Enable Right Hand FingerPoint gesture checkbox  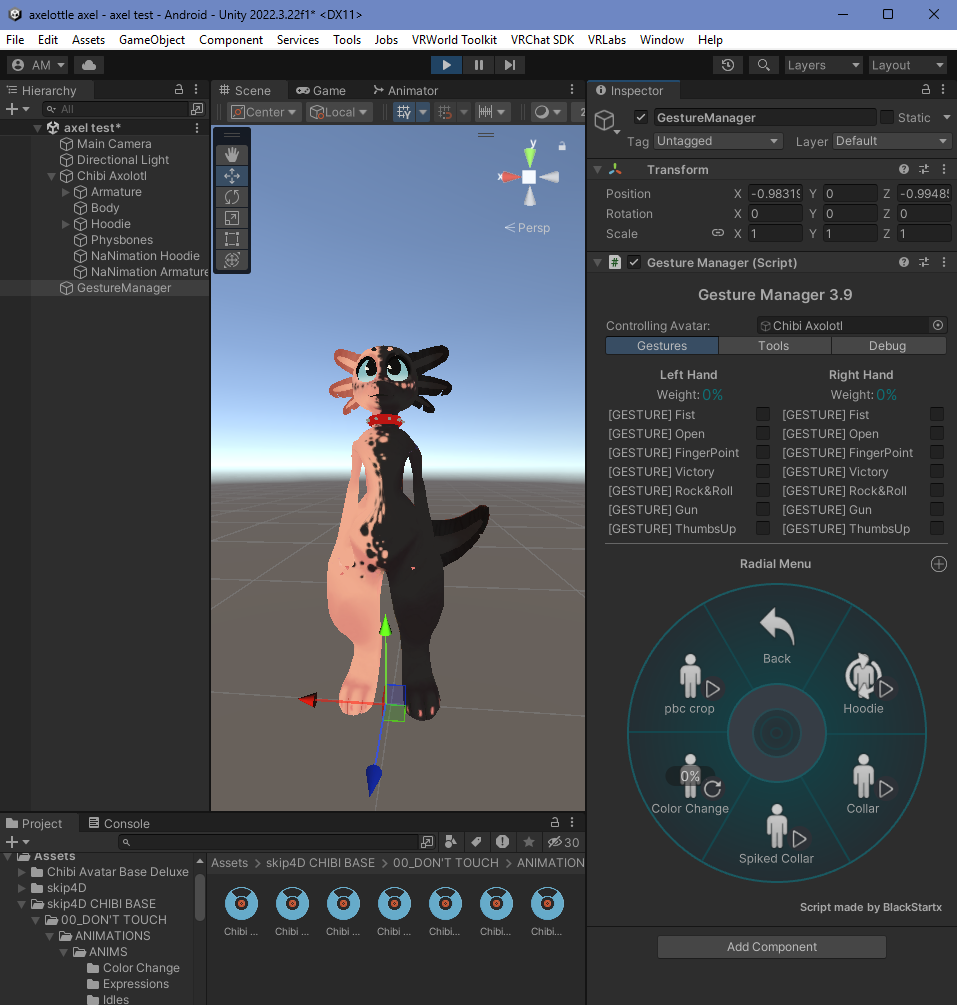point(936,452)
